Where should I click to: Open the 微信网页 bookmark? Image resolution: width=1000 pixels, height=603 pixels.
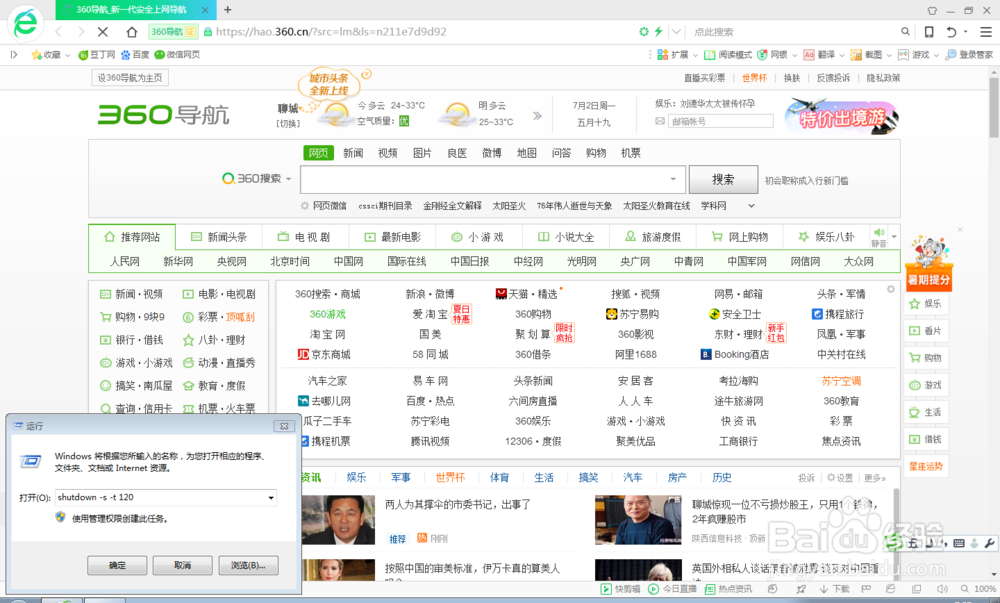[177, 55]
